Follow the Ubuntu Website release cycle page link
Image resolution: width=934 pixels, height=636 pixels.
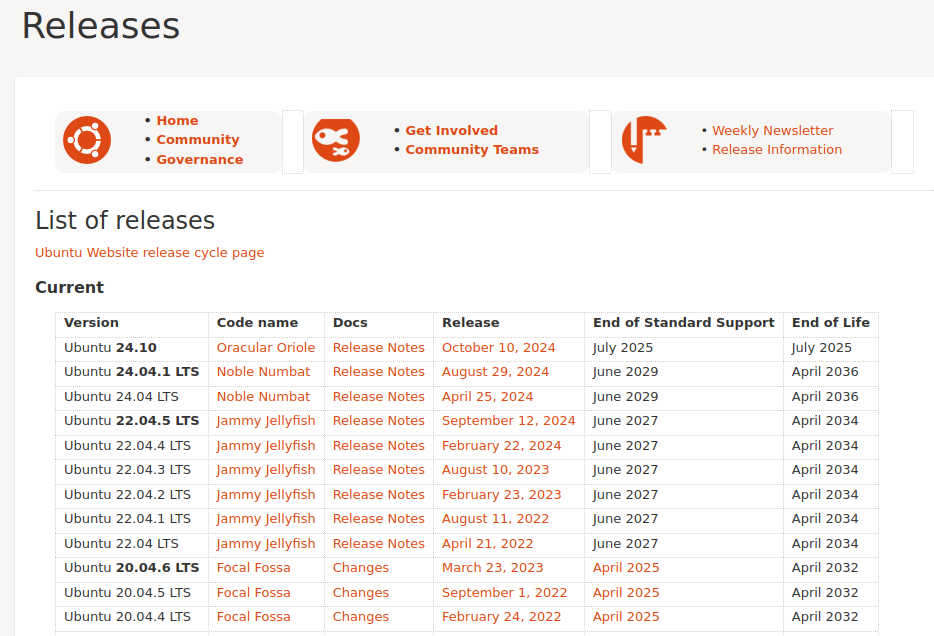coord(150,252)
